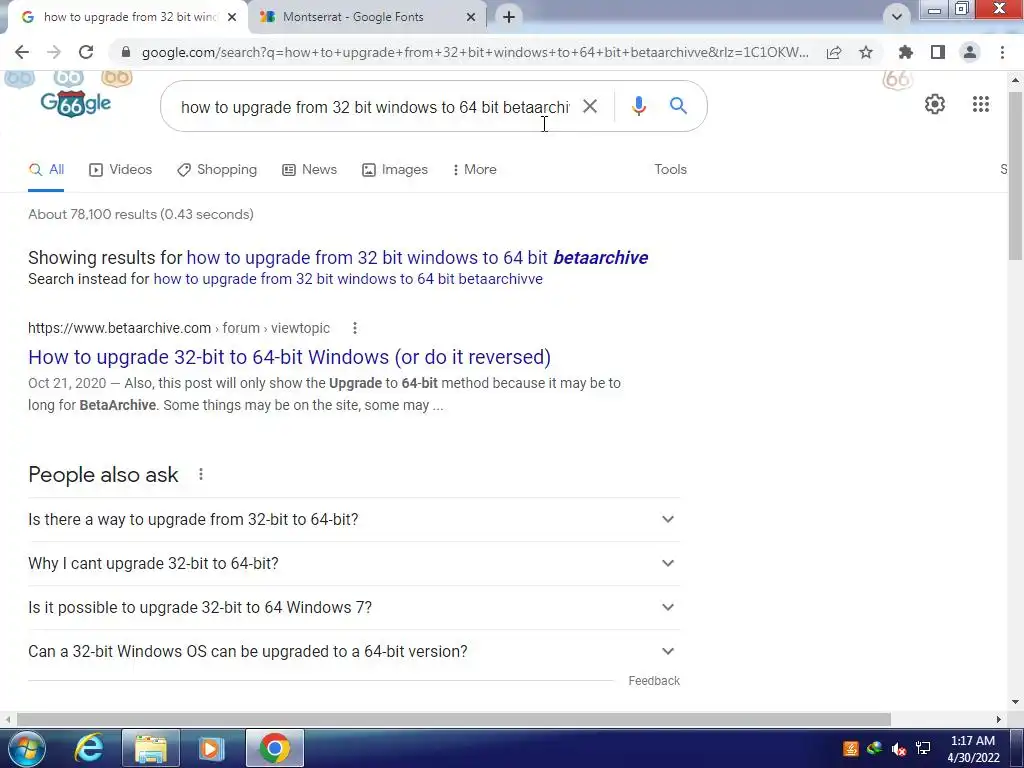The width and height of the screenshot is (1024, 768).
Task: Click the padlock site info icon
Action: [126, 52]
